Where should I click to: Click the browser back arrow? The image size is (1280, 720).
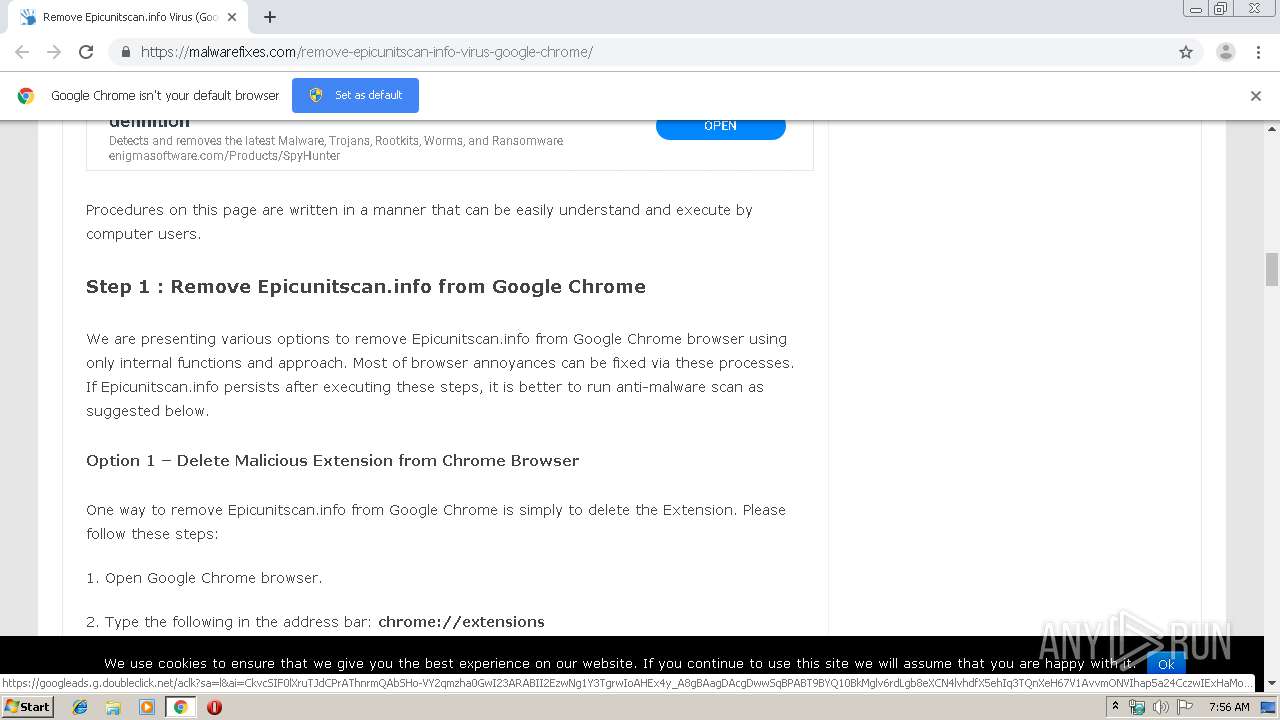(22, 52)
